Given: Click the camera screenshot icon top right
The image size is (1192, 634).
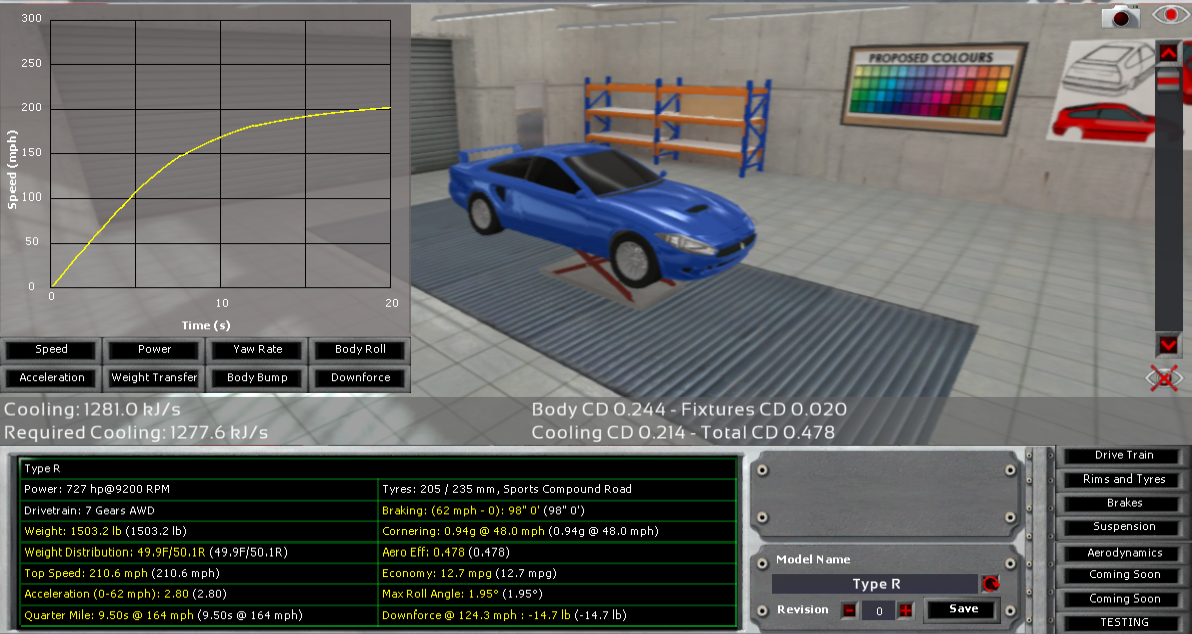Looking at the screenshot, I should tap(1121, 16).
